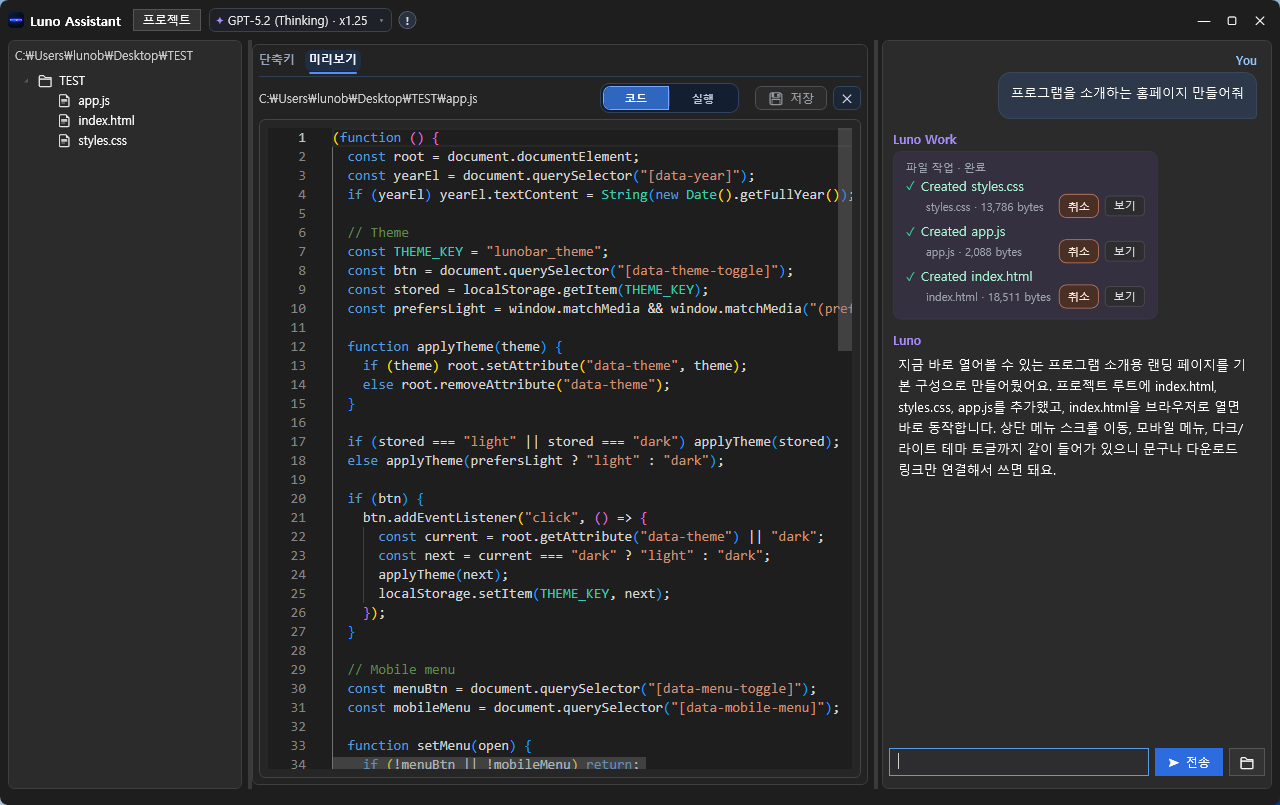Click the Luno Assistant logo icon
The height and width of the screenshot is (805, 1280).
click(16, 21)
